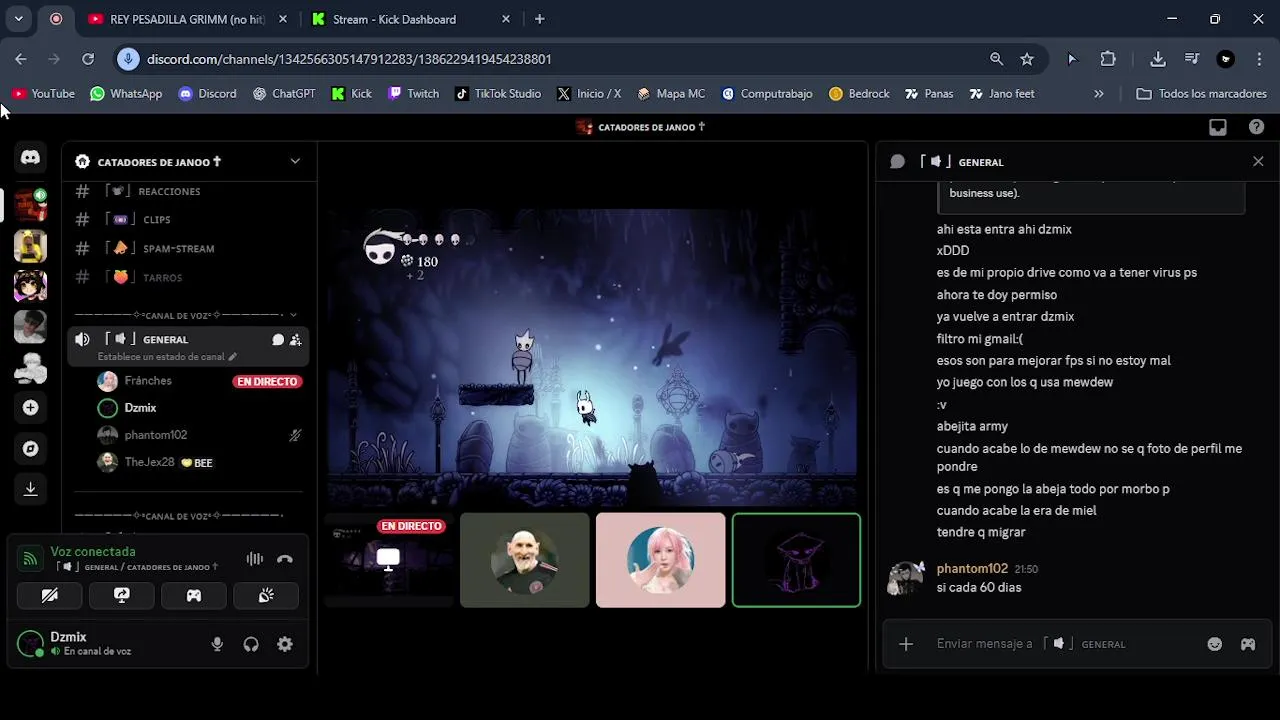Select GENERAL voice channel
The width and height of the screenshot is (1280, 720).
188,346
